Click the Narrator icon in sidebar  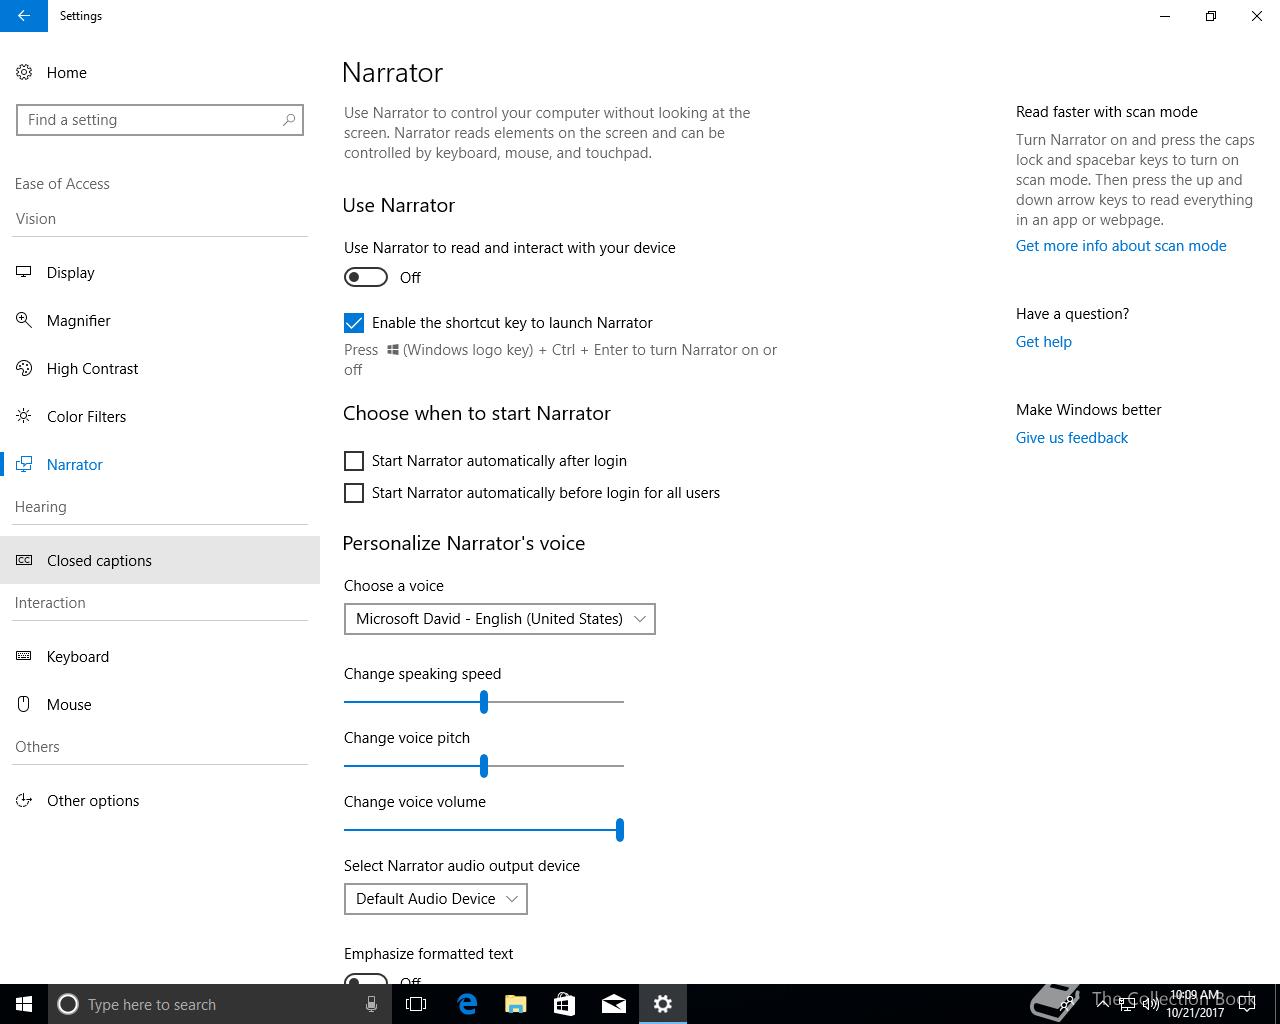coord(24,464)
